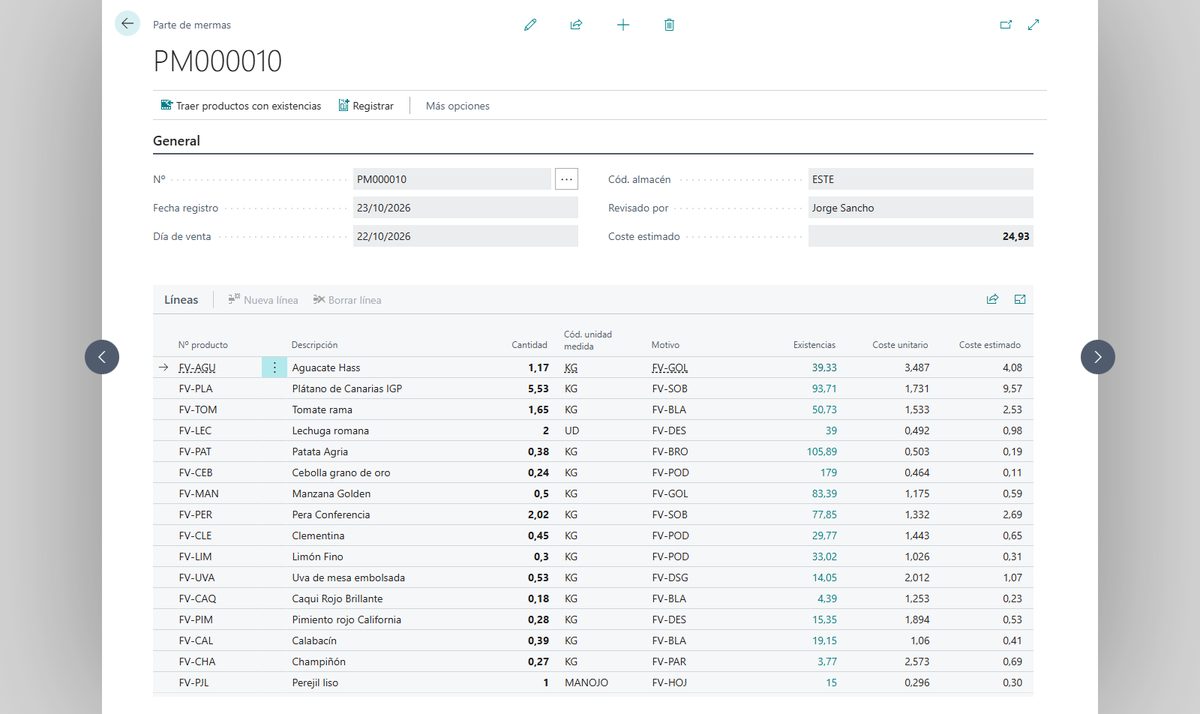Select the Champiñón description cell
Screen dimensions: 1200x714
(x=318, y=662)
